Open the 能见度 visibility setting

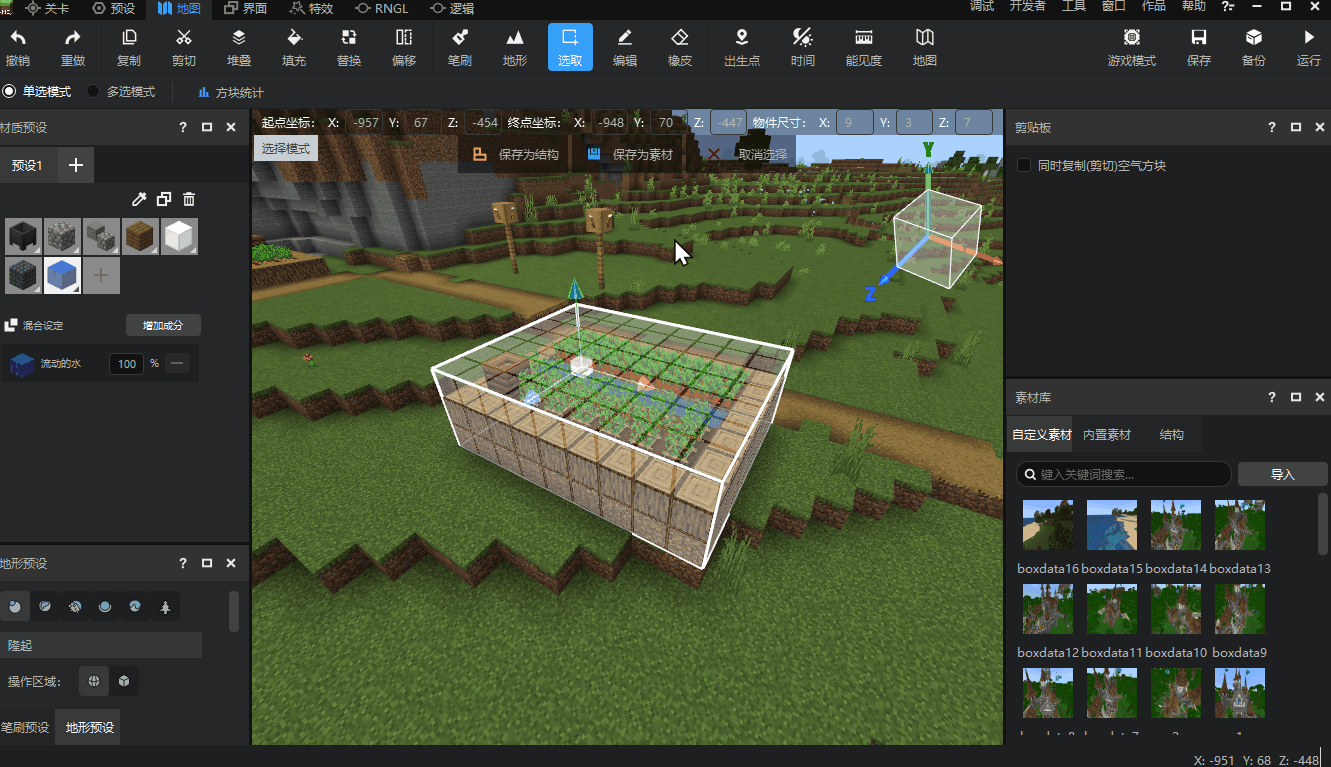point(864,47)
